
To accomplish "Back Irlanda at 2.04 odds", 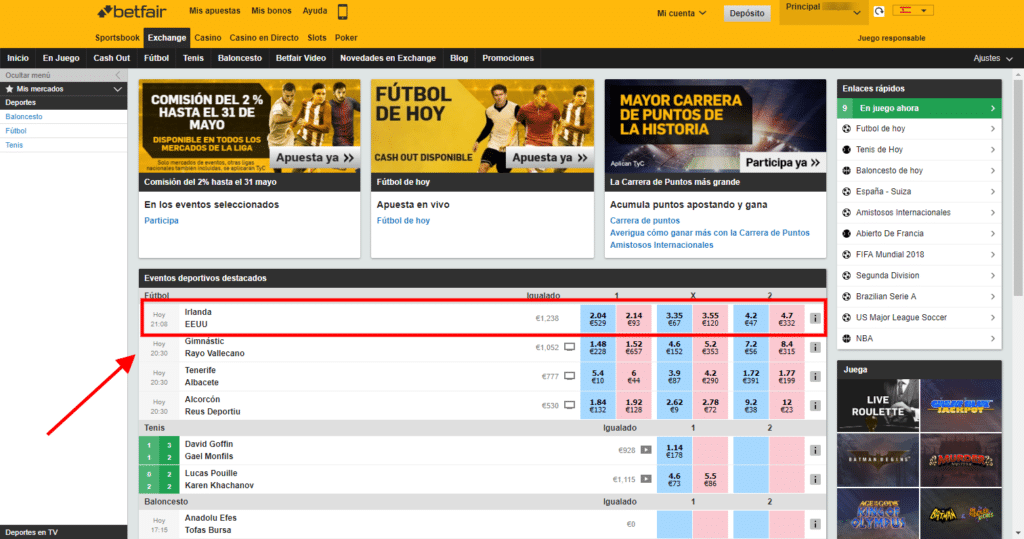I will 598,318.
